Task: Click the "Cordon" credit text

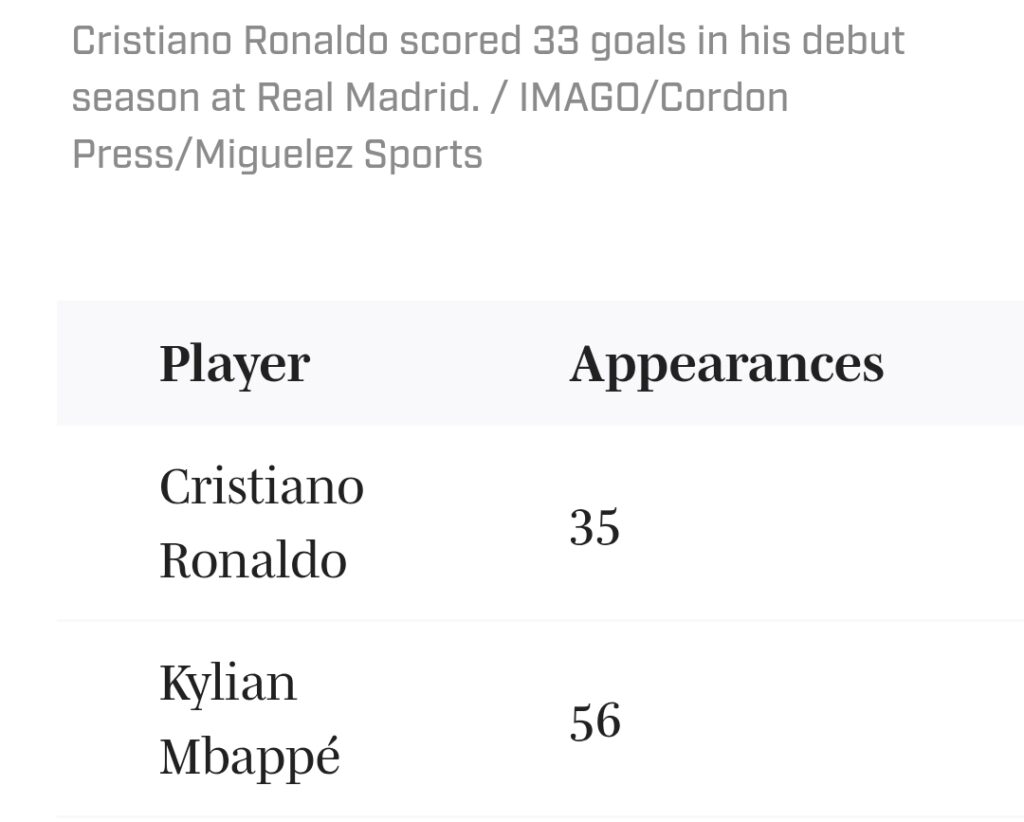Action: click(725, 98)
